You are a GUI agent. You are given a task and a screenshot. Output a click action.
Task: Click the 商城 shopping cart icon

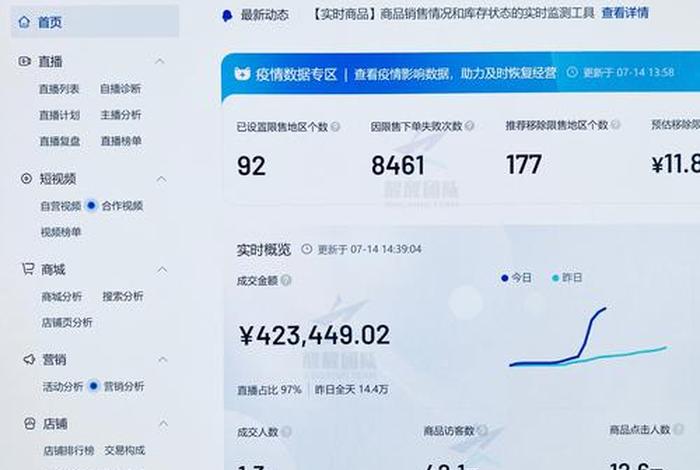(x=27, y=269)
